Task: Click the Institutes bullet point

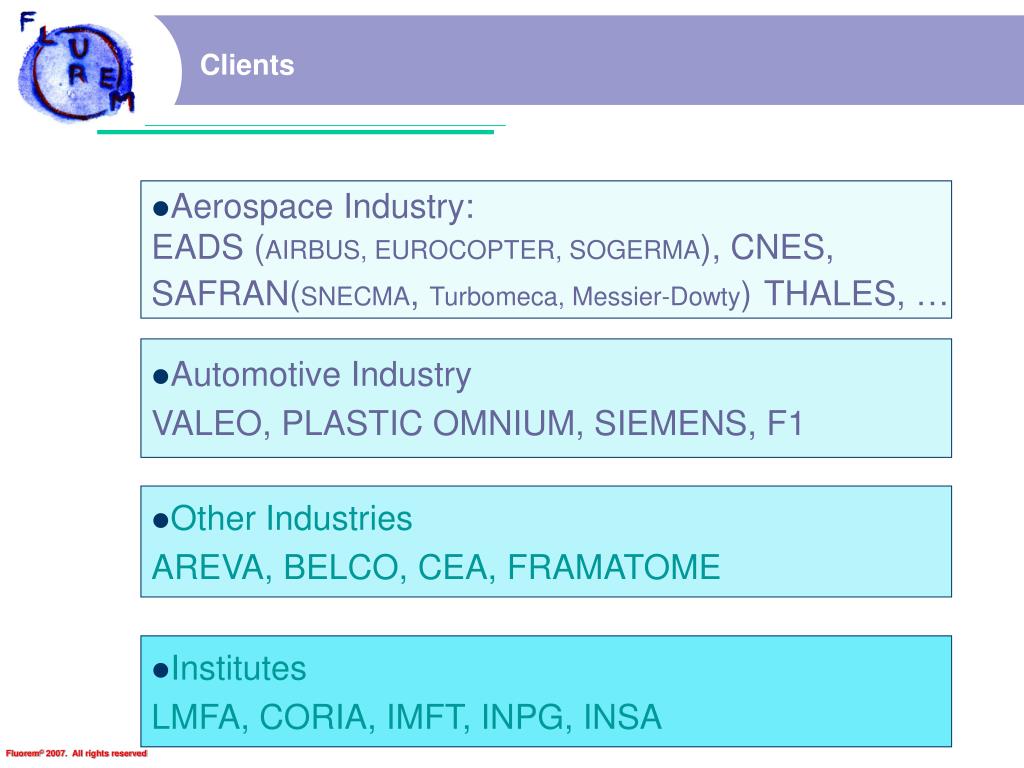Action: coord(161,670)
